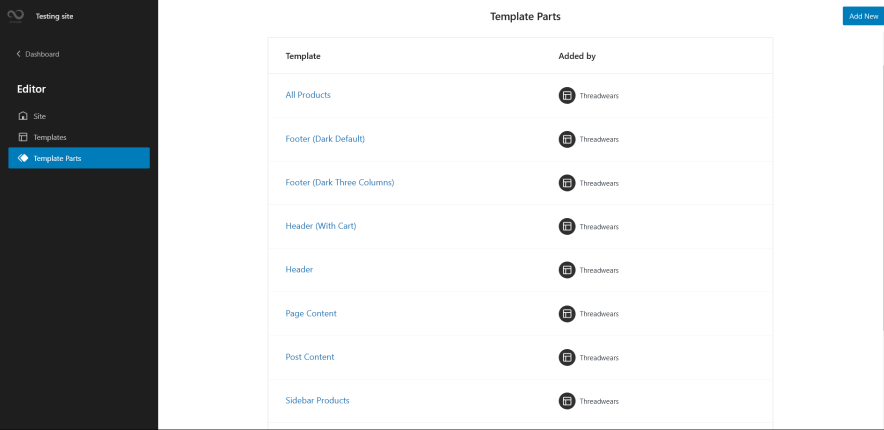Select Templates in the editor sidebar
Screen dimensions: 884x430
[50, 137]
